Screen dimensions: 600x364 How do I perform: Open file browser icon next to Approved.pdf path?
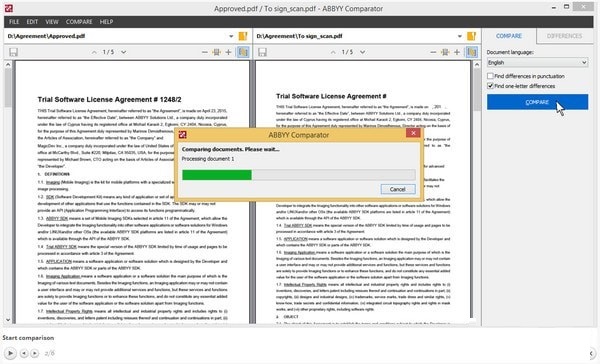pyautogui.click(x=243, y=36)
